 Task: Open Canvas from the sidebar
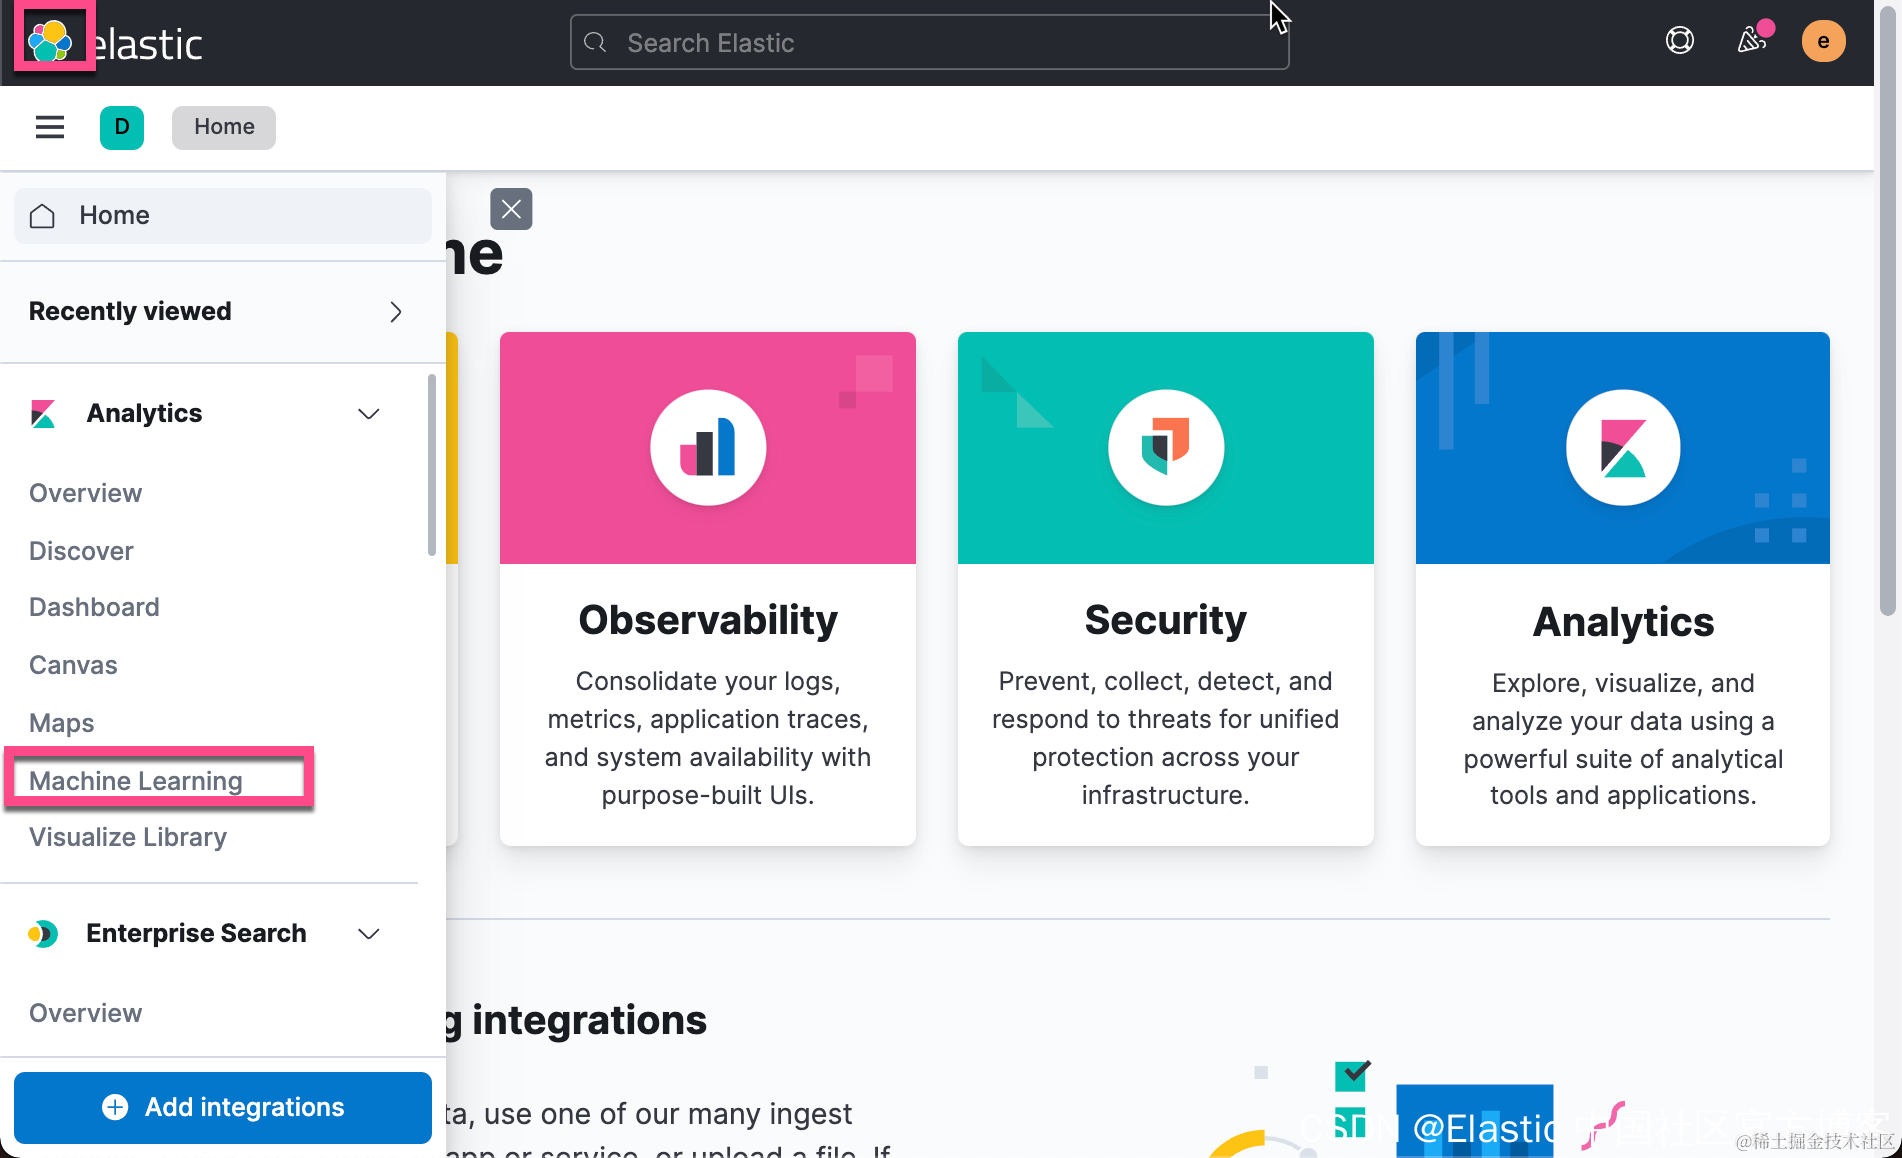point(73,665)
